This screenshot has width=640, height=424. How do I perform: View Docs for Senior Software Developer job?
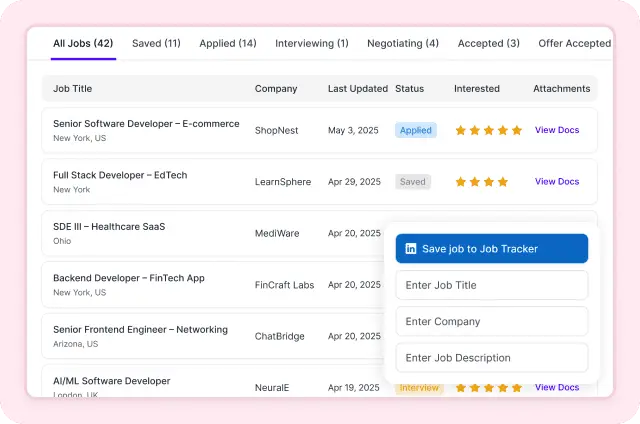(557, 130)
